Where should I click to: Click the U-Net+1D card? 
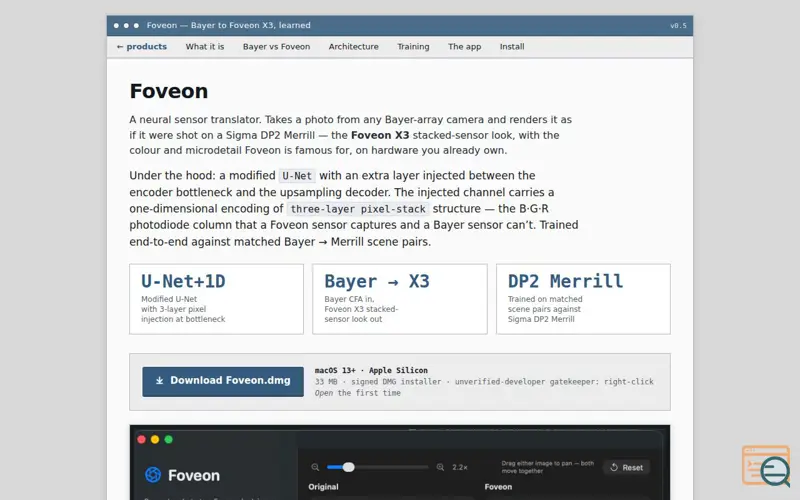pos(216,299)
